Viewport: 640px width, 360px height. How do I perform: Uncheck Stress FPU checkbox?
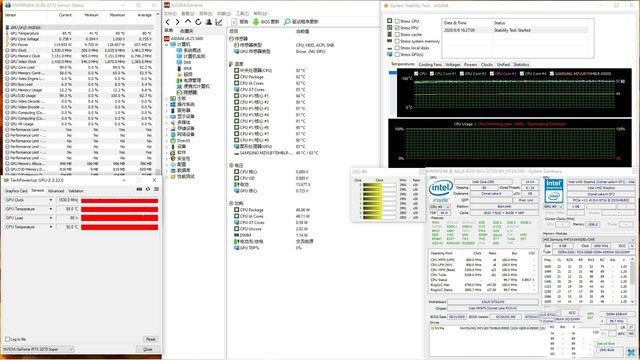tap(397, 27)
